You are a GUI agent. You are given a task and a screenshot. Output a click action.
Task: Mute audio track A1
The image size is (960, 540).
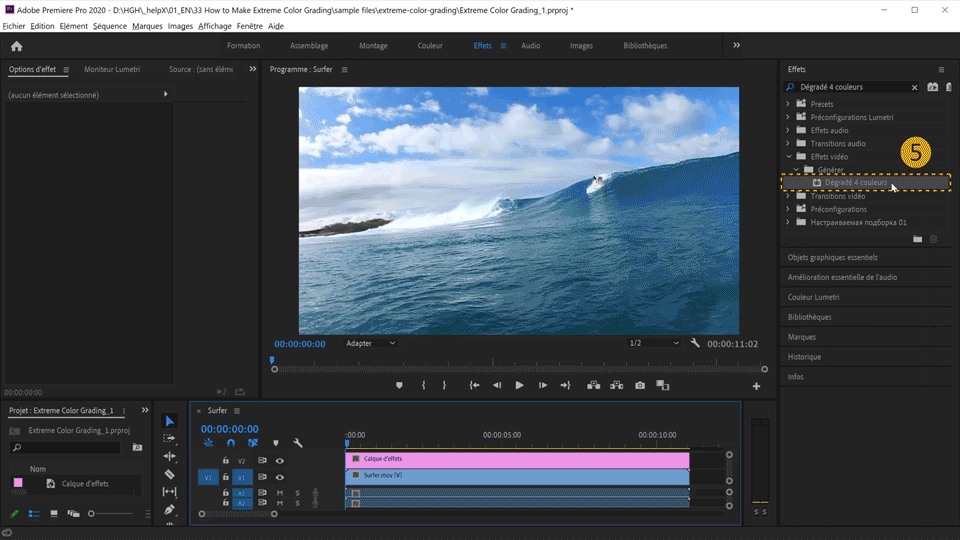click(280, 493)
